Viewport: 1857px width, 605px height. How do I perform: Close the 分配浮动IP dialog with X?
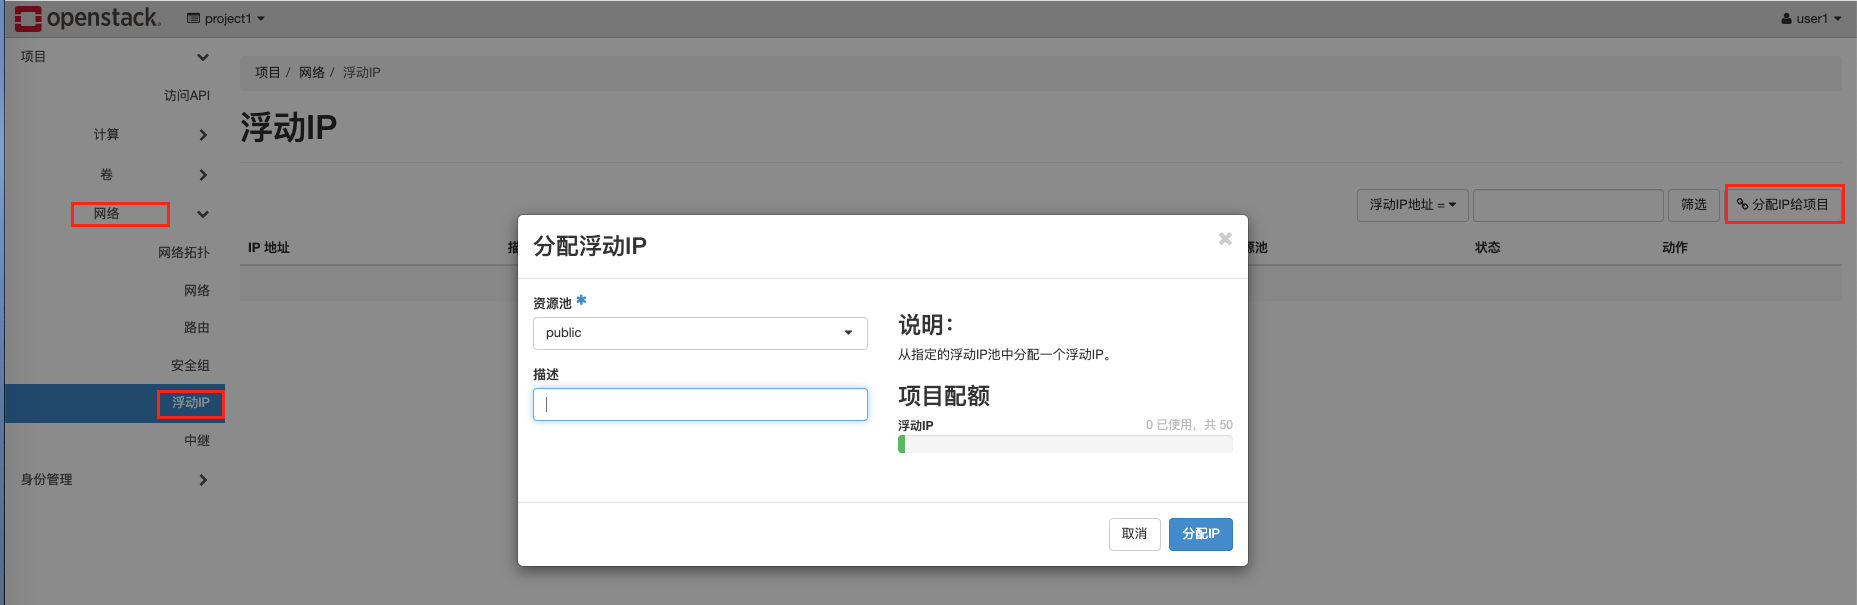1225,239
